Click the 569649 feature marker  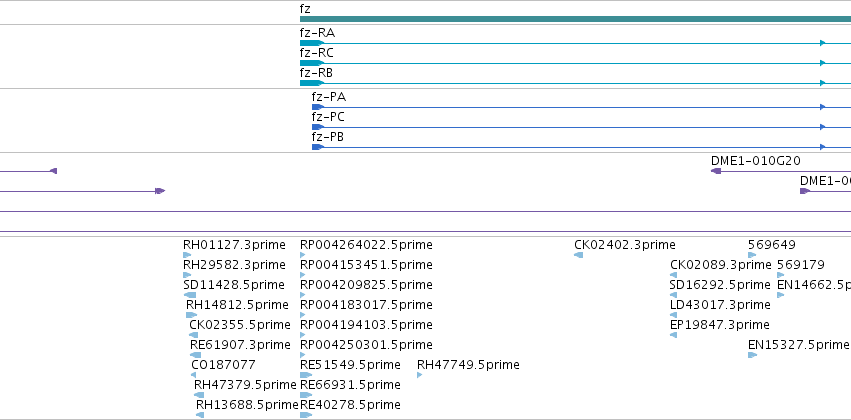752,255
